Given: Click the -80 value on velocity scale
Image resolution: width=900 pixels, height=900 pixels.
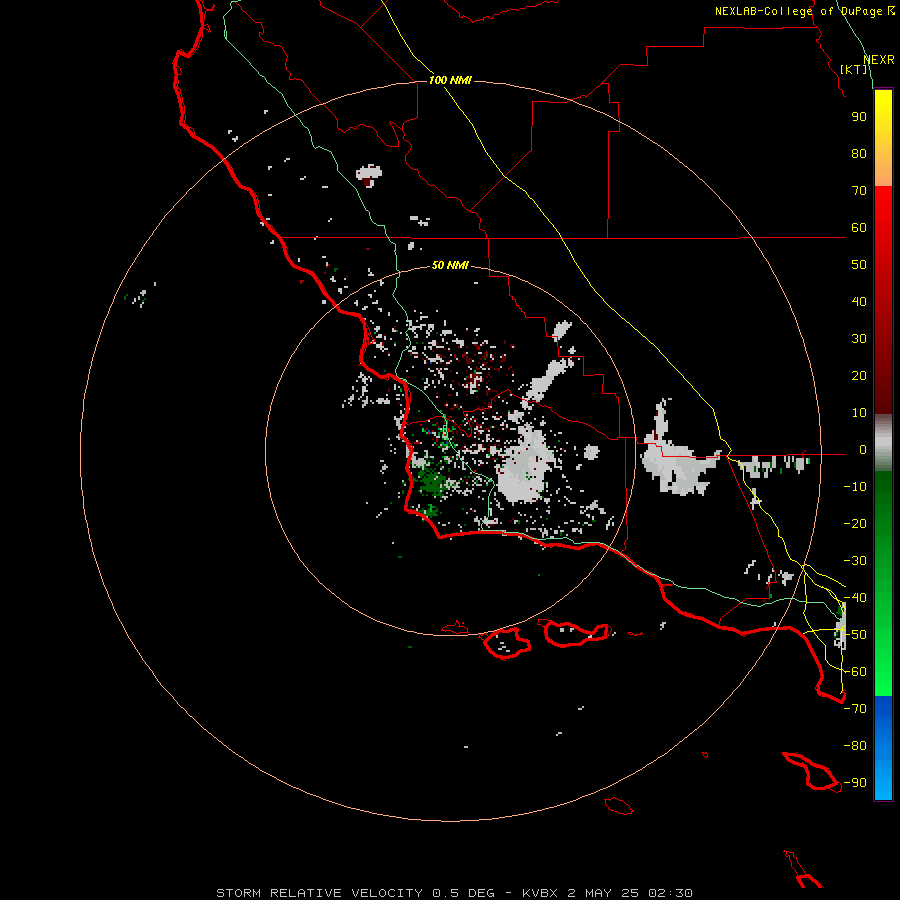Looking at the screenshot, I should tap(855, 746).
